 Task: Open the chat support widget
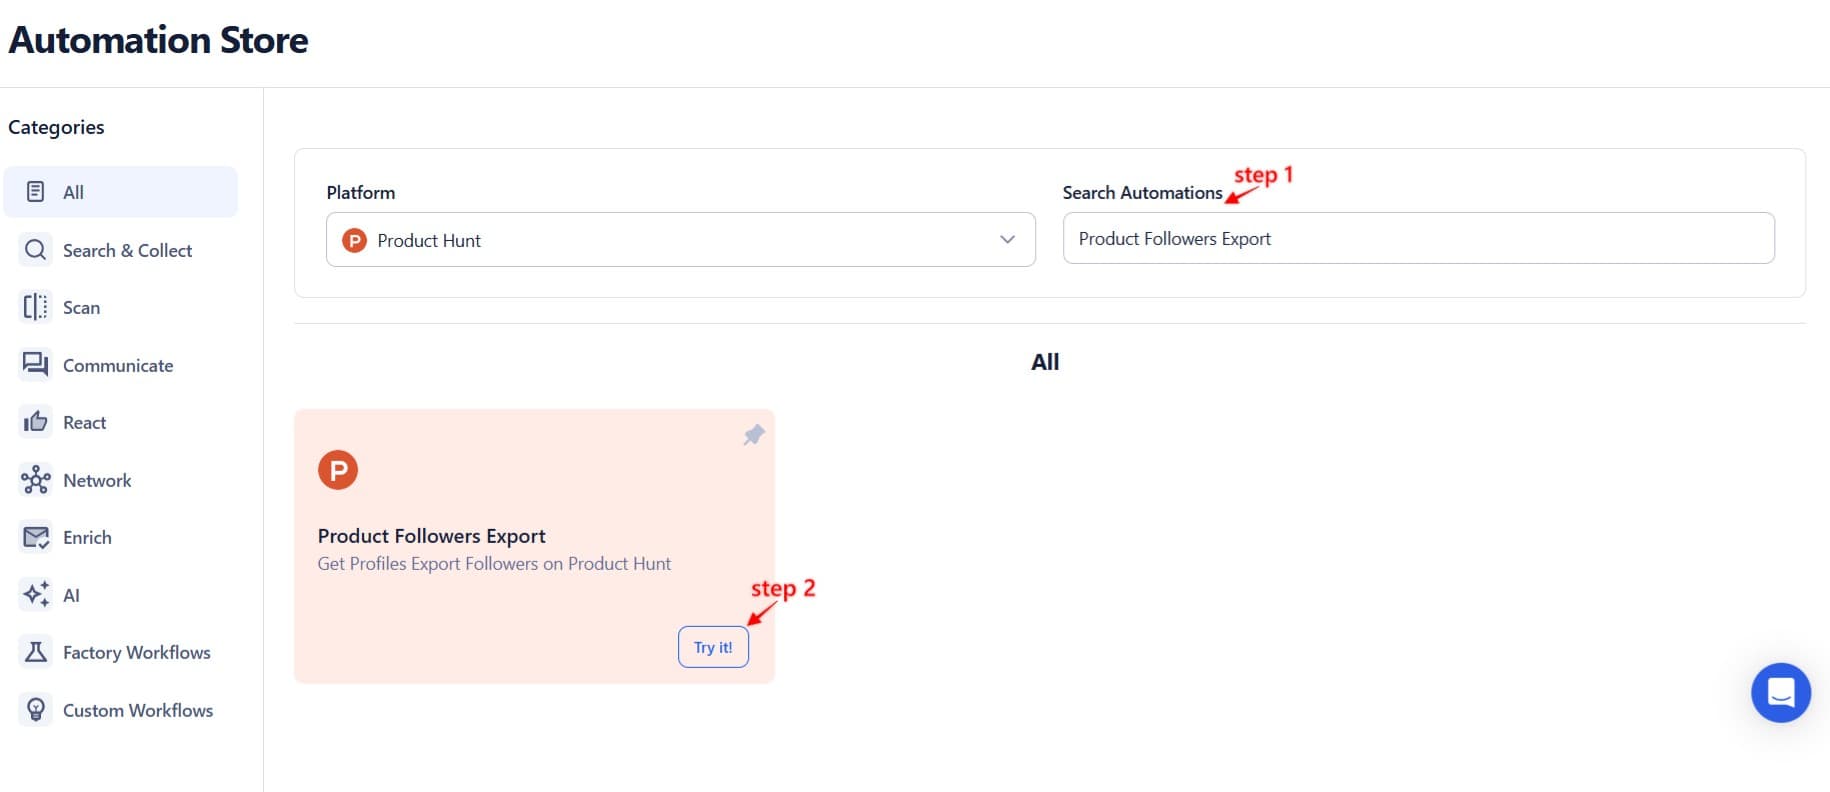click(1780, 692)
